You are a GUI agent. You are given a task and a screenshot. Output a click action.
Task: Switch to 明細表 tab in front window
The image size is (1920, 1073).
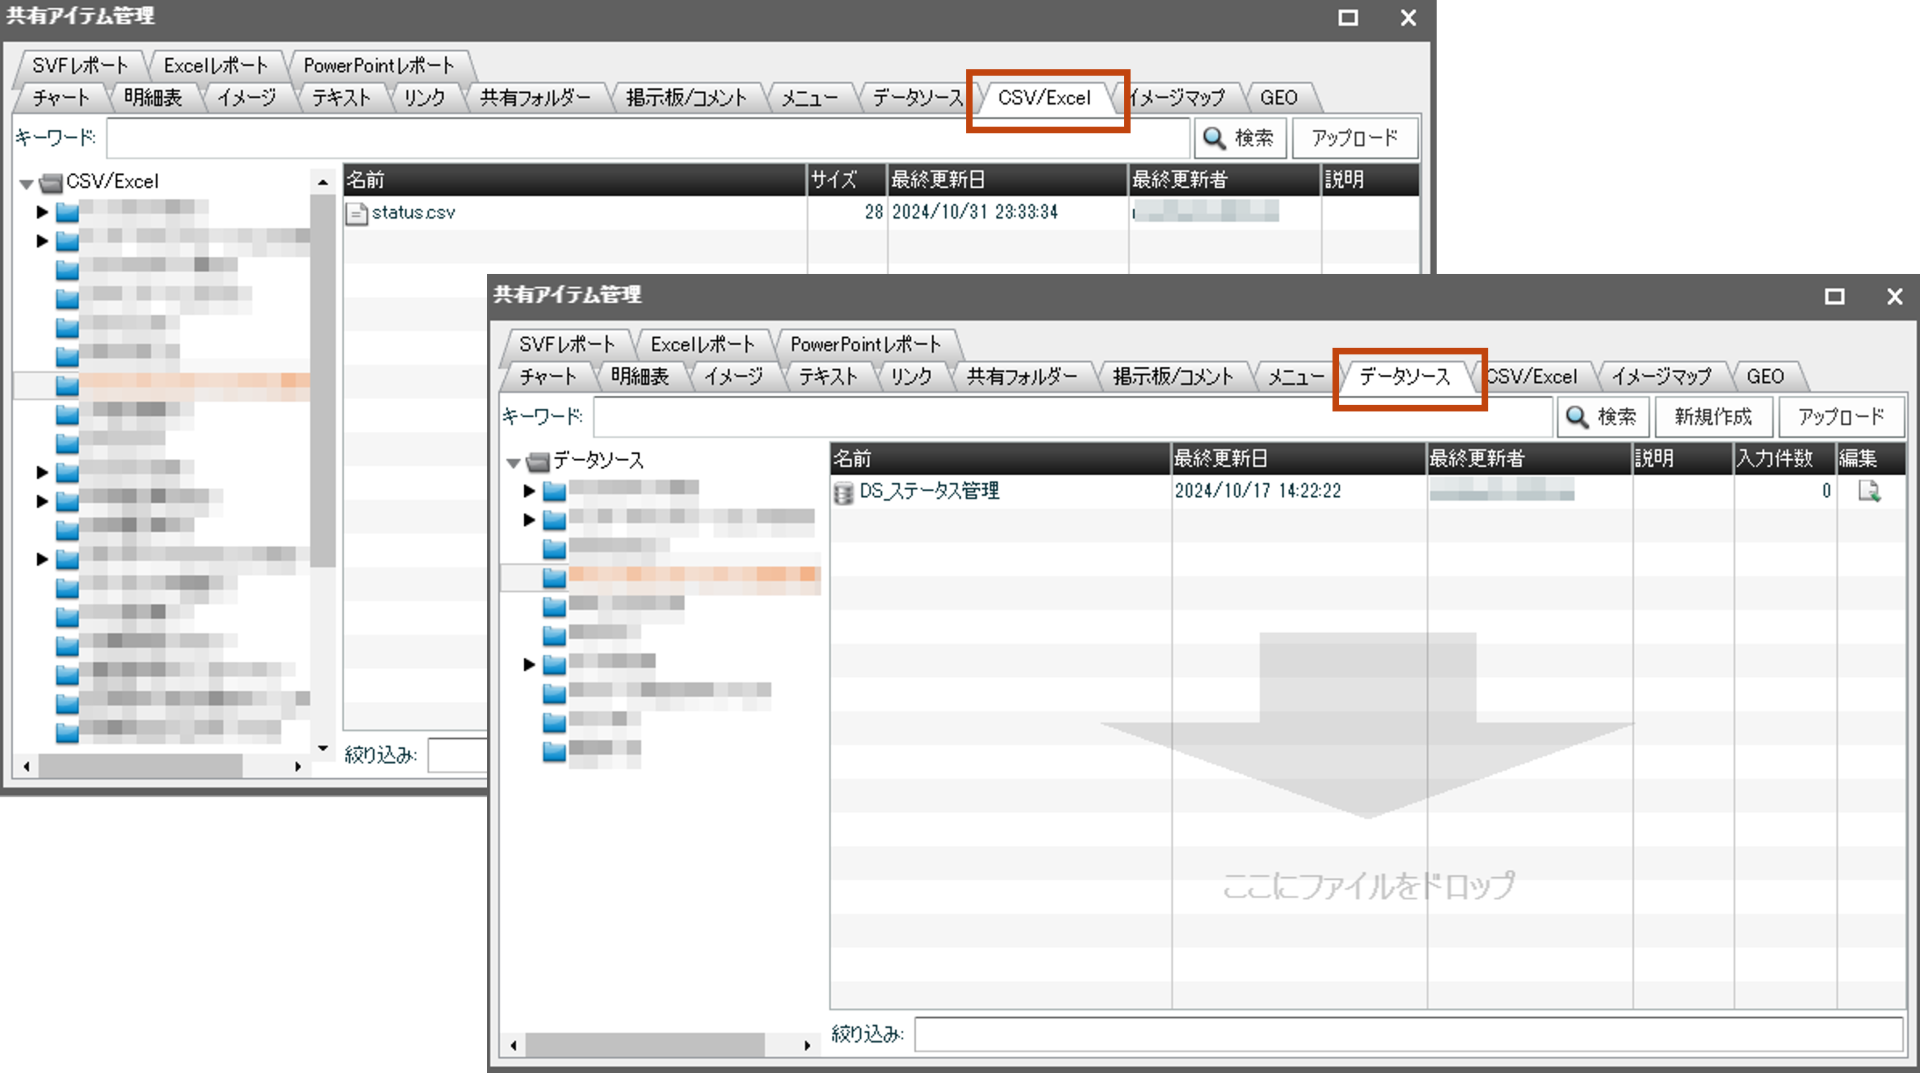640,377
